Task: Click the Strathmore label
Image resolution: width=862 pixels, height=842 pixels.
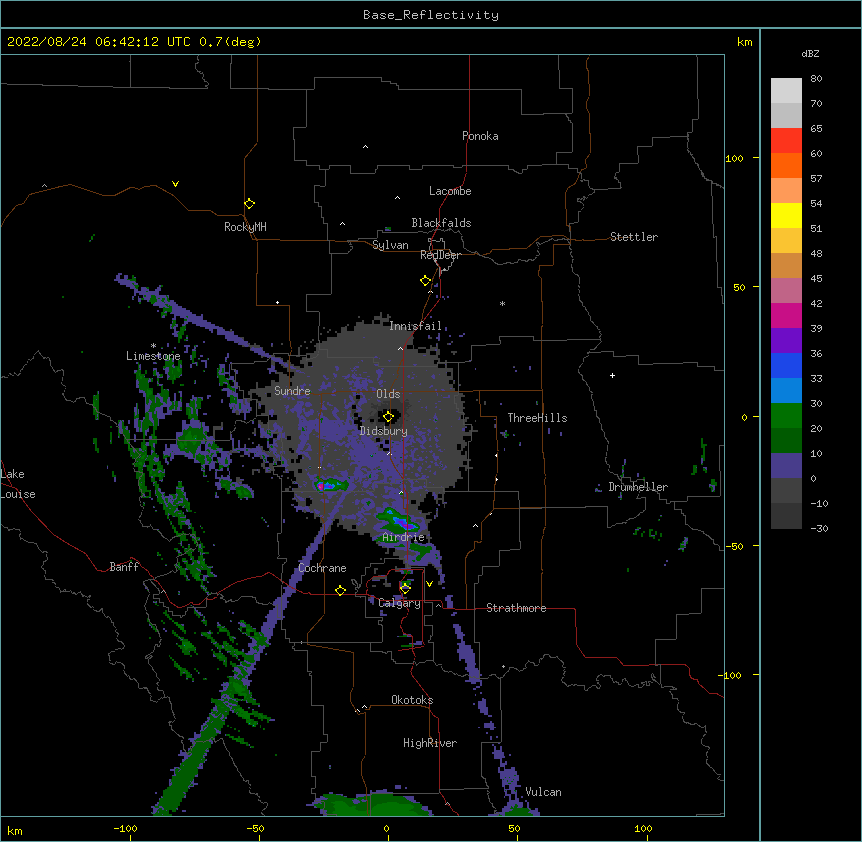Action: pyautogui.click(x=516, y=608)
